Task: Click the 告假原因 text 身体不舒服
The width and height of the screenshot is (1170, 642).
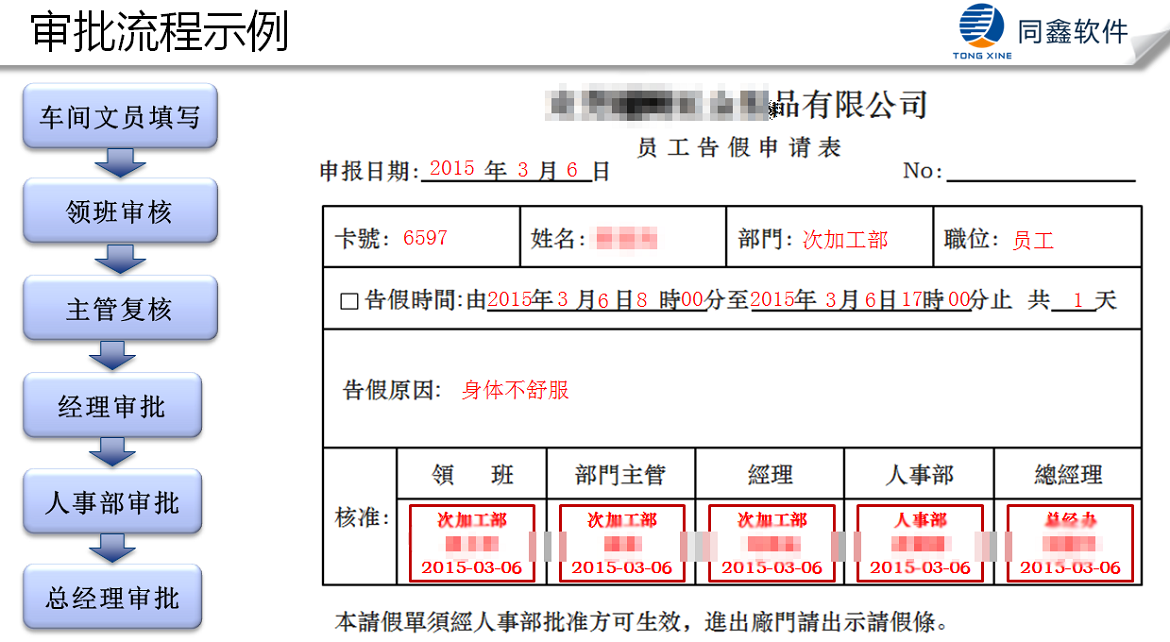Action: pos(515,390)
